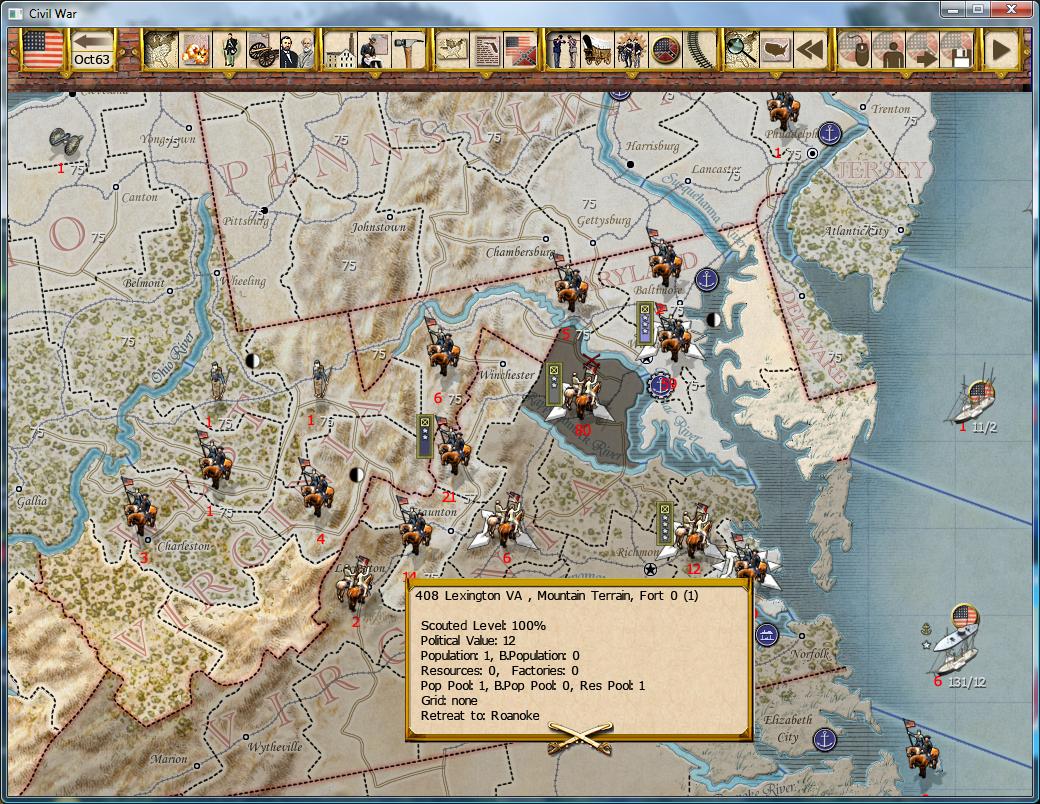Click the explosion battle report icon

[x=194, y=49]
